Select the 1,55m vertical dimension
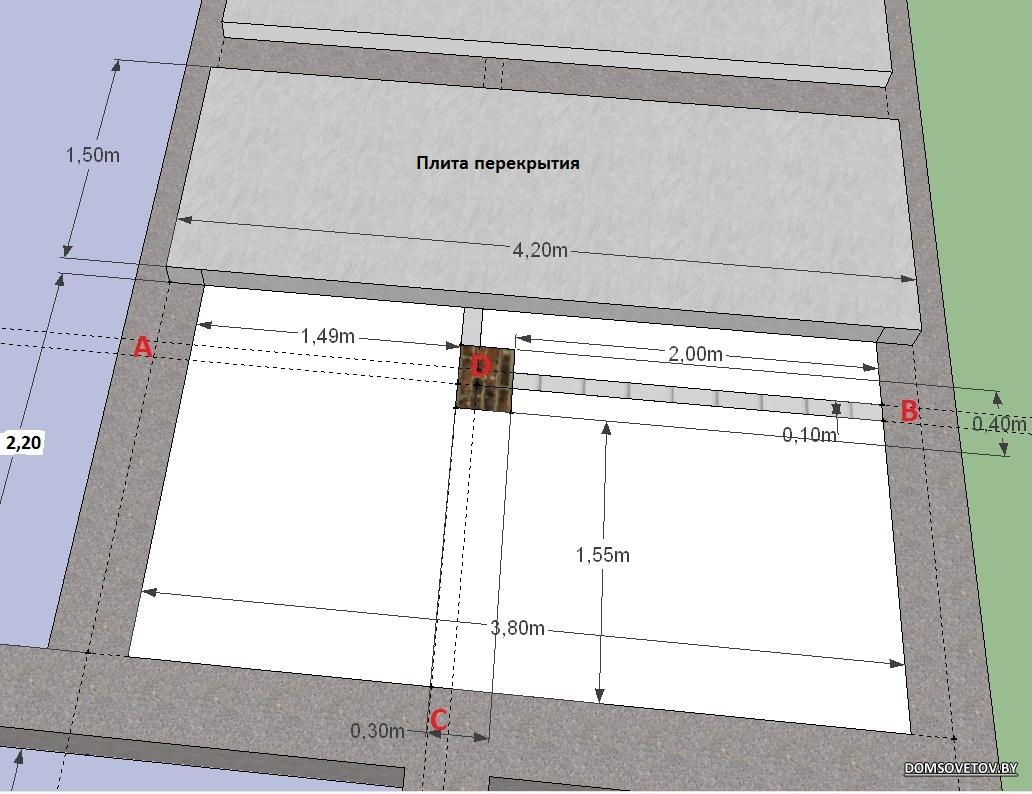The image size is (1032, 794). point(601,554)
